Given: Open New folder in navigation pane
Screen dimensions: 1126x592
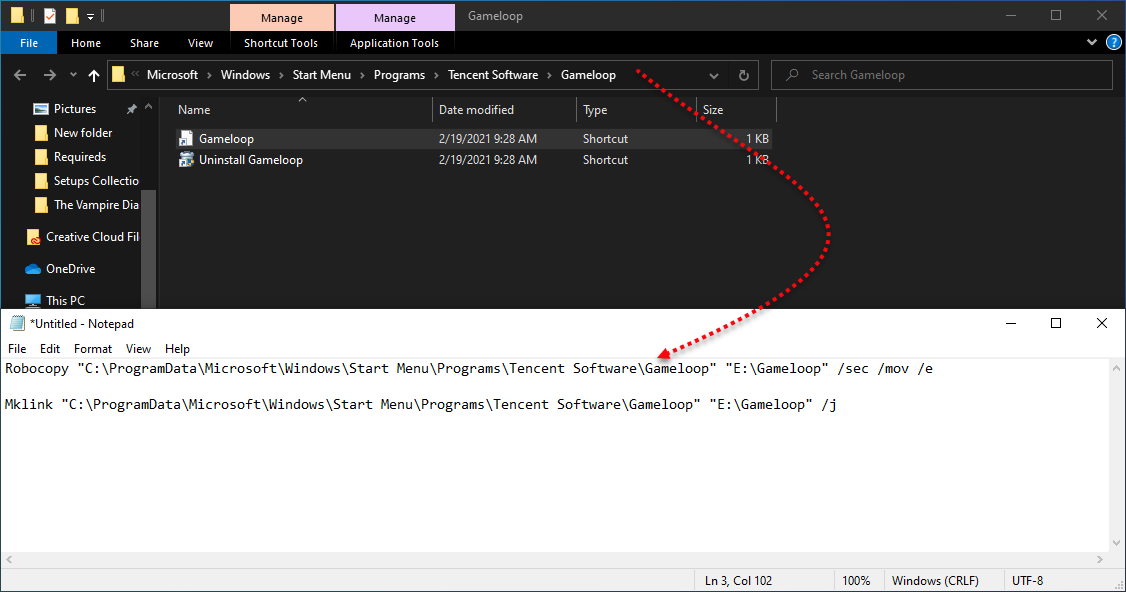Looking at the screenshot, I should (x=83, y=133).
